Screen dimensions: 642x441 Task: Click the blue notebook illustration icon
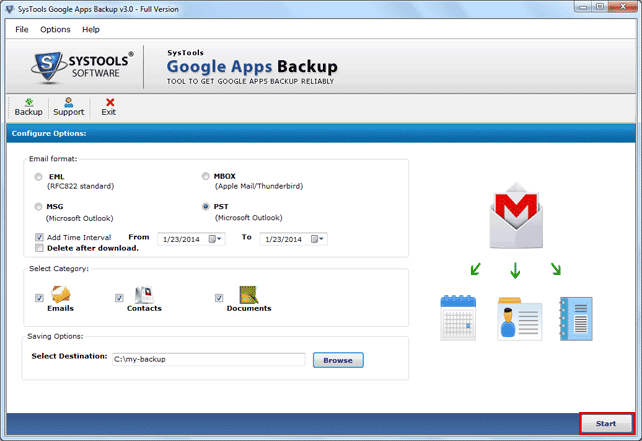[576, 319]
